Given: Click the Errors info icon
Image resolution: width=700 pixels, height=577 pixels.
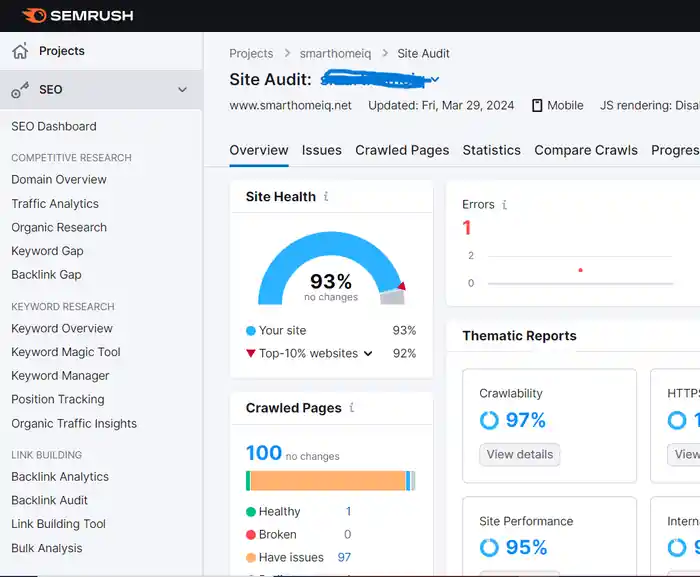Looking at the screenshot, I should (504, 205).
